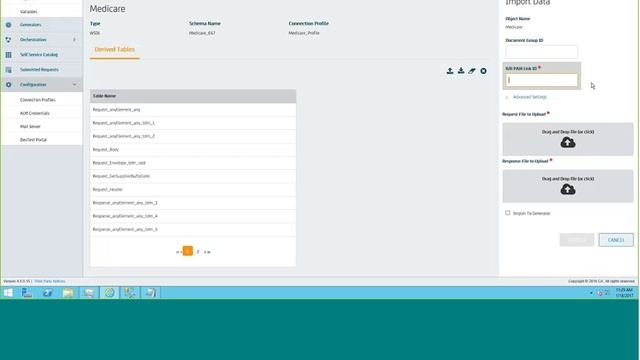Click the Orchestration sidebar icon
Screen dimensions: 640x360
pos(9,40)
